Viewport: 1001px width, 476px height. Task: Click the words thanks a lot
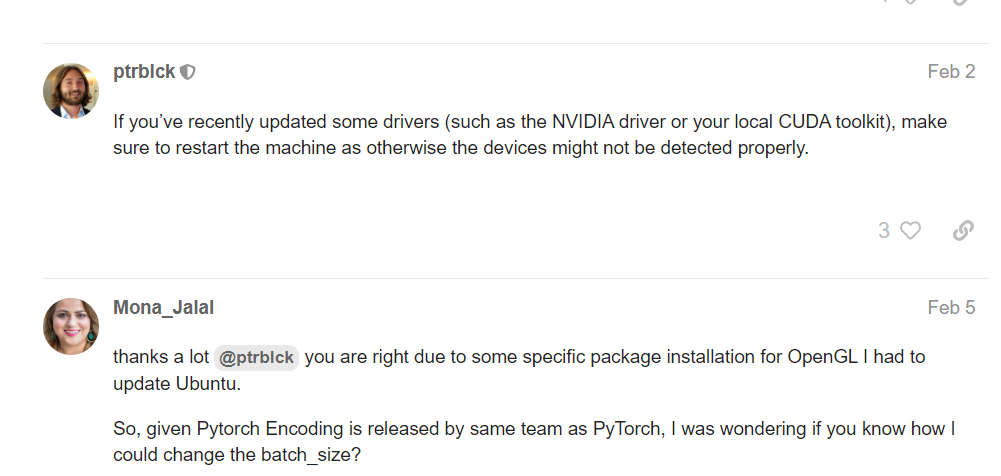(x=160, y=357)
